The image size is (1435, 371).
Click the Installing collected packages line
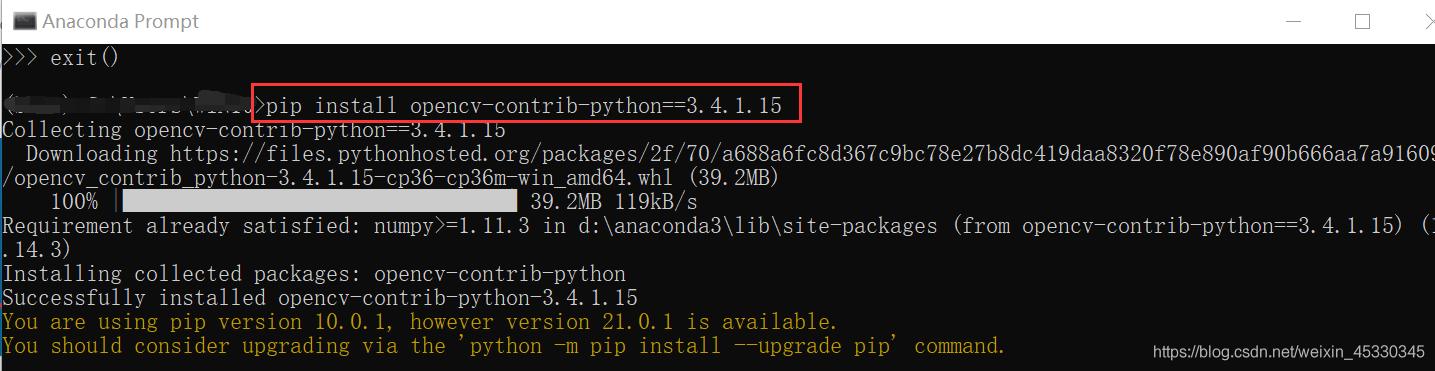coord(314,274)
